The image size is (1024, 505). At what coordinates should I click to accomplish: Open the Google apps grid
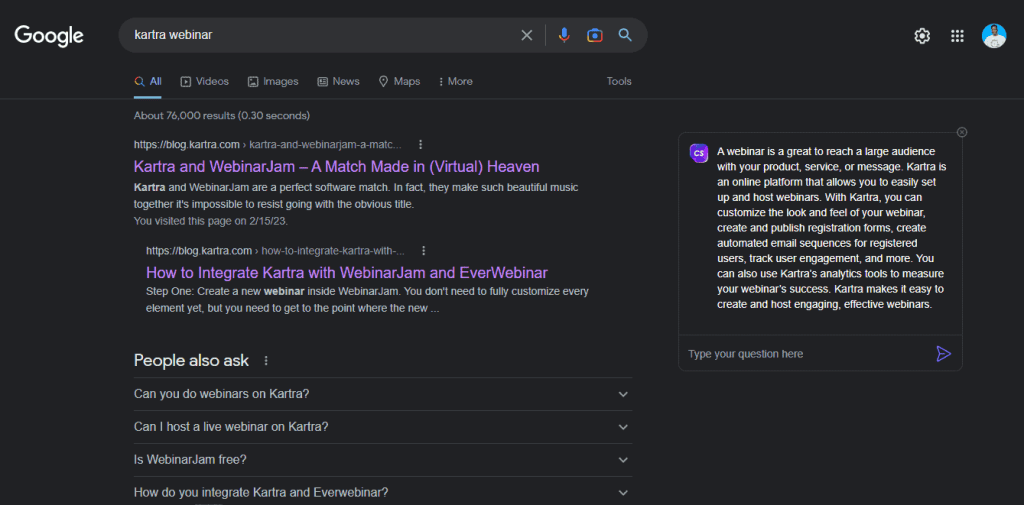(957, 36)
